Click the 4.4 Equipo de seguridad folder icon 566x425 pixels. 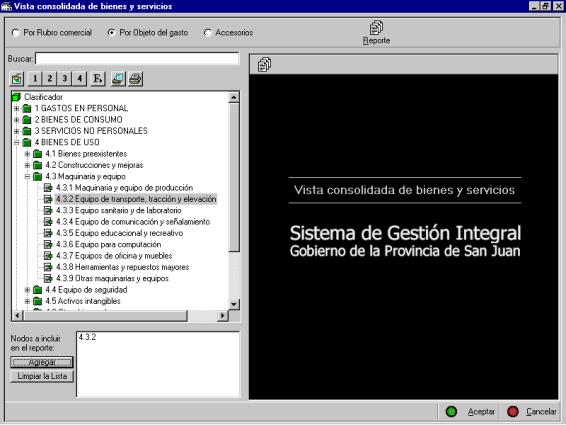pyautogui.click(x=38, y=290)
